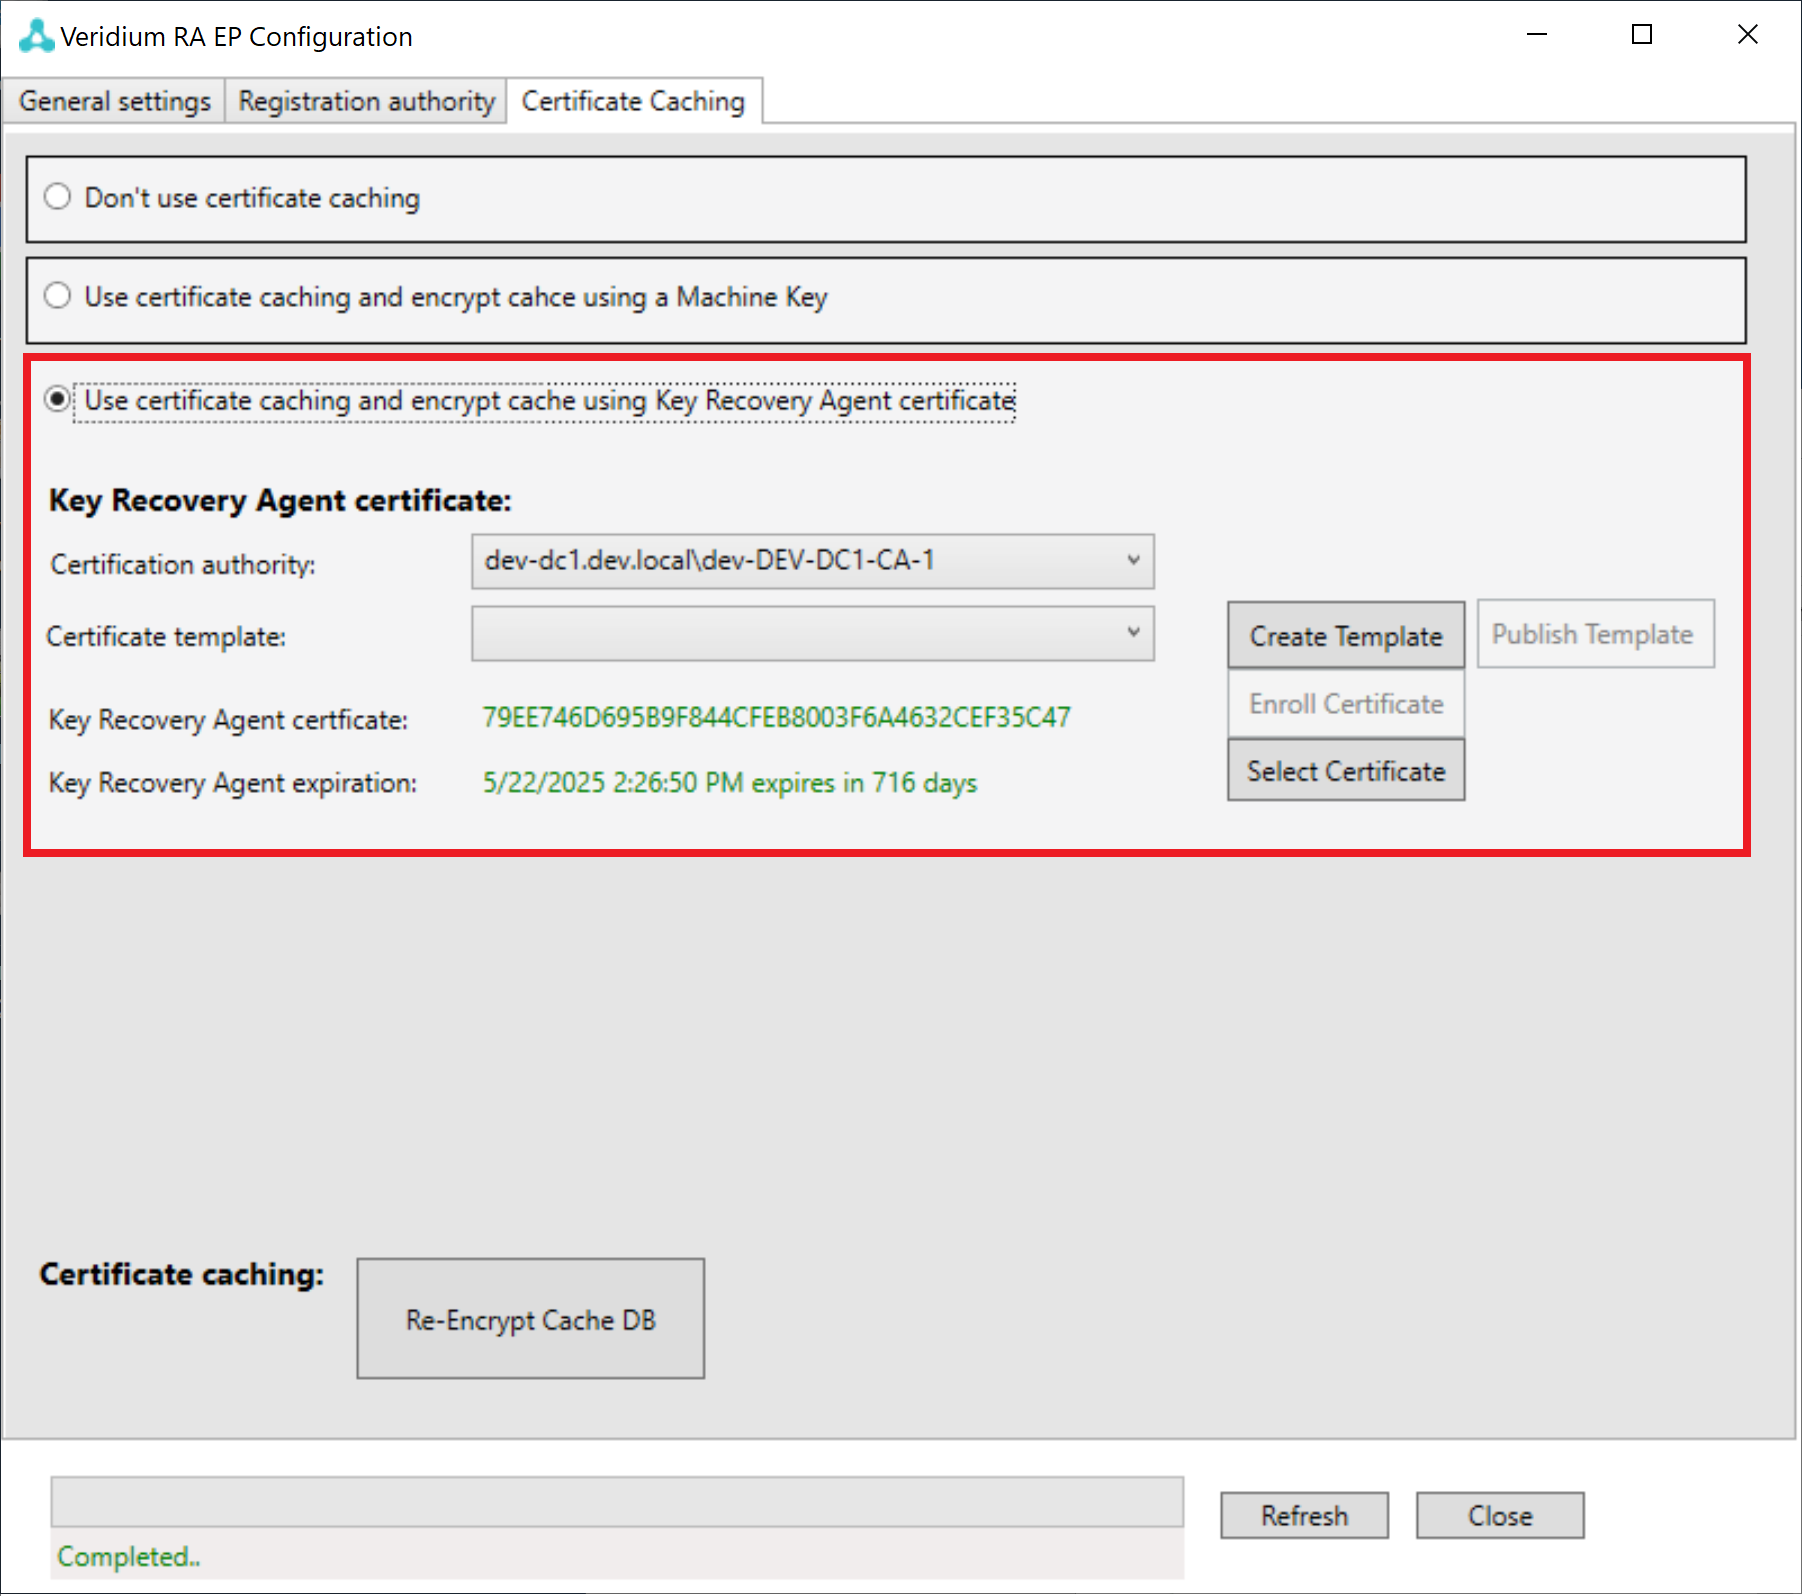Screen dimensions: 1802x1596
Task: Choose Machine Key cache encryption option
Action: pyautogui.click(x=58, y=296)
